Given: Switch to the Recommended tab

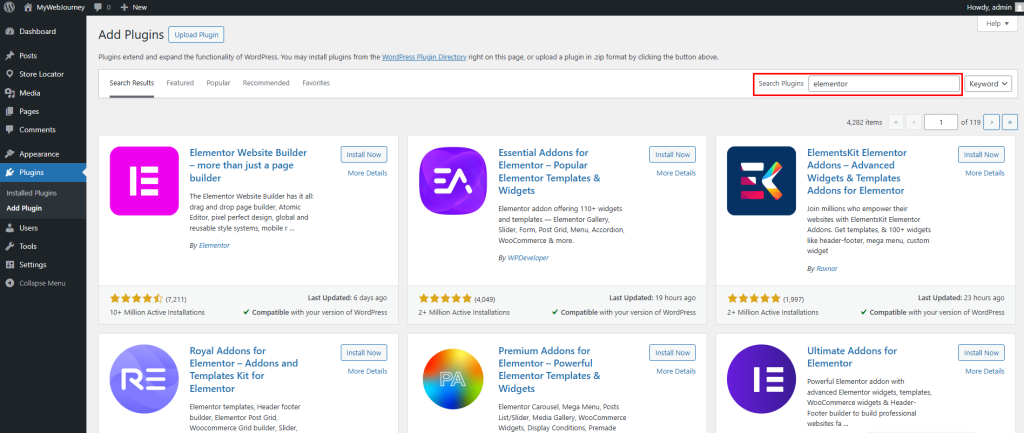Looking at the screenshot, I should pyautogui.click(x=266, y=83).
